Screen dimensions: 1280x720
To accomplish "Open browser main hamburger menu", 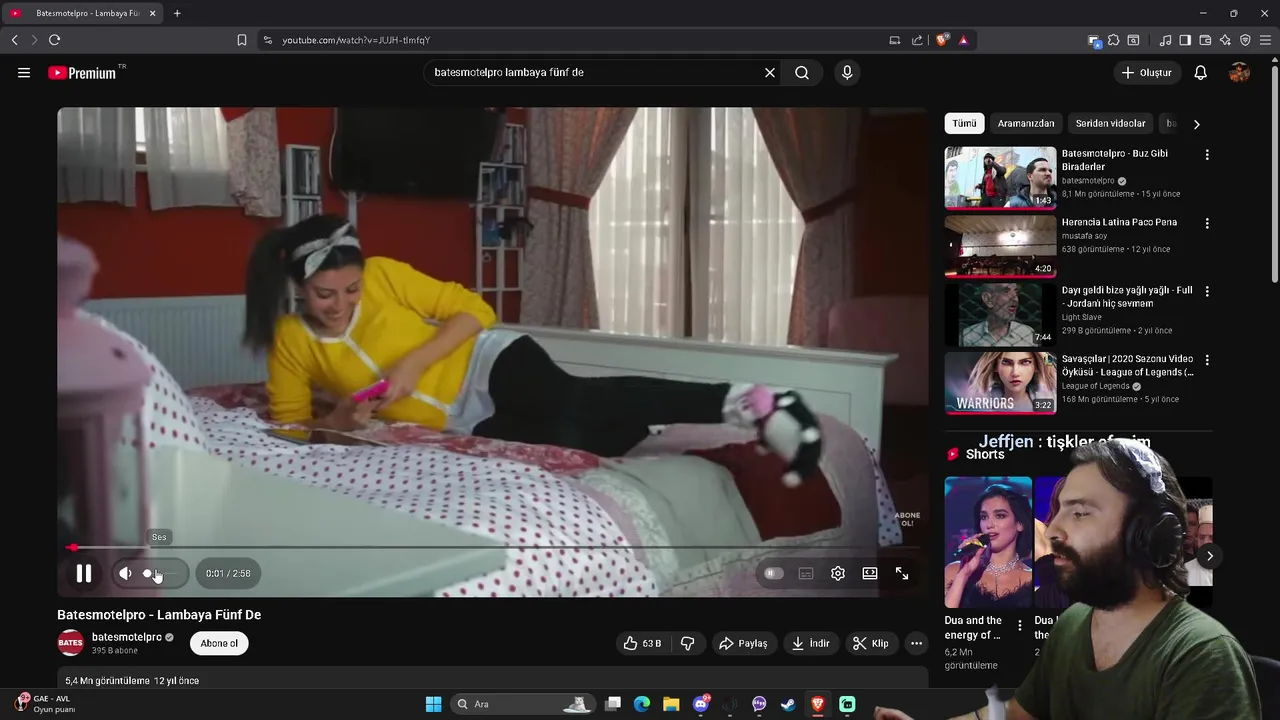I will click(x=1266, y=40).
